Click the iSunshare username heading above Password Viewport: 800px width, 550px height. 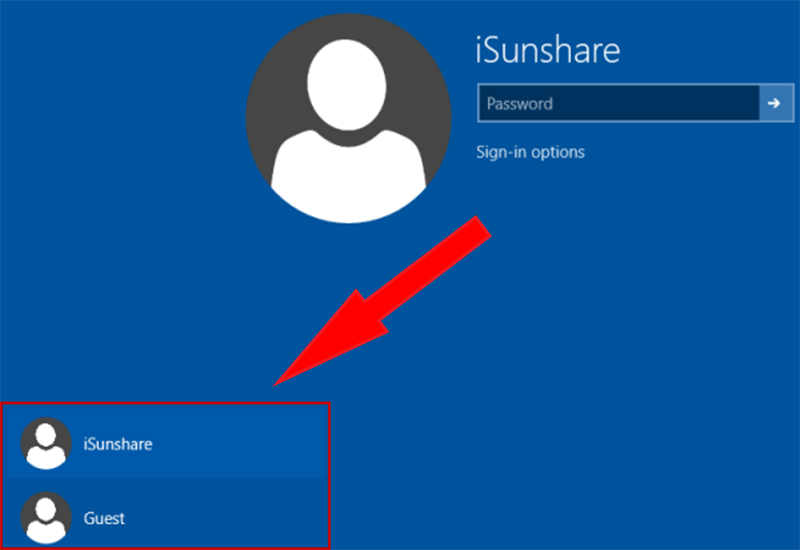(548, 50)
